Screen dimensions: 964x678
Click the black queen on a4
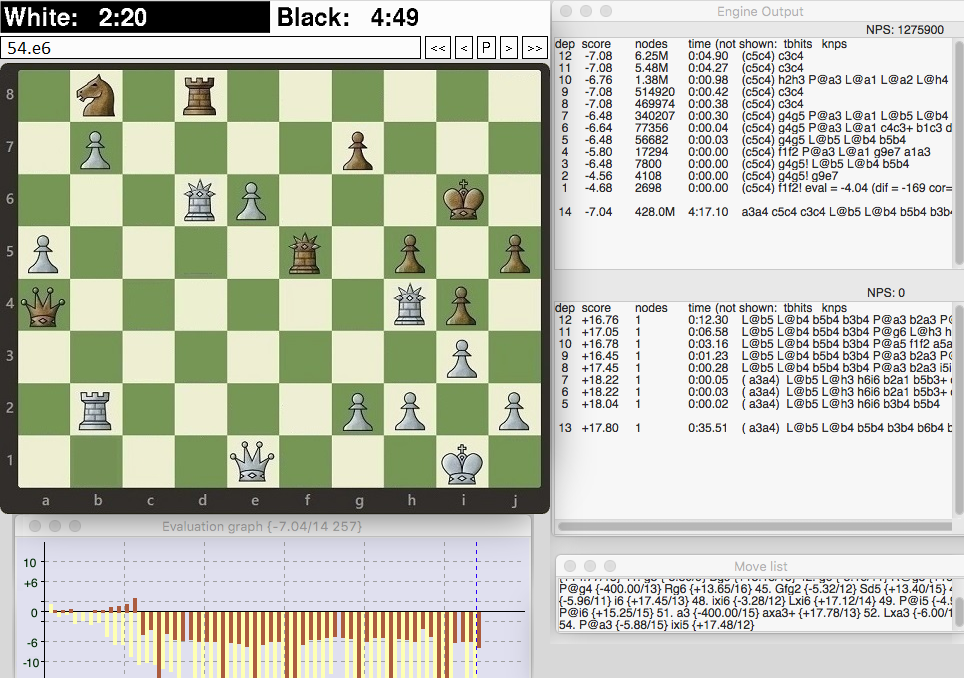click(45, 306)
